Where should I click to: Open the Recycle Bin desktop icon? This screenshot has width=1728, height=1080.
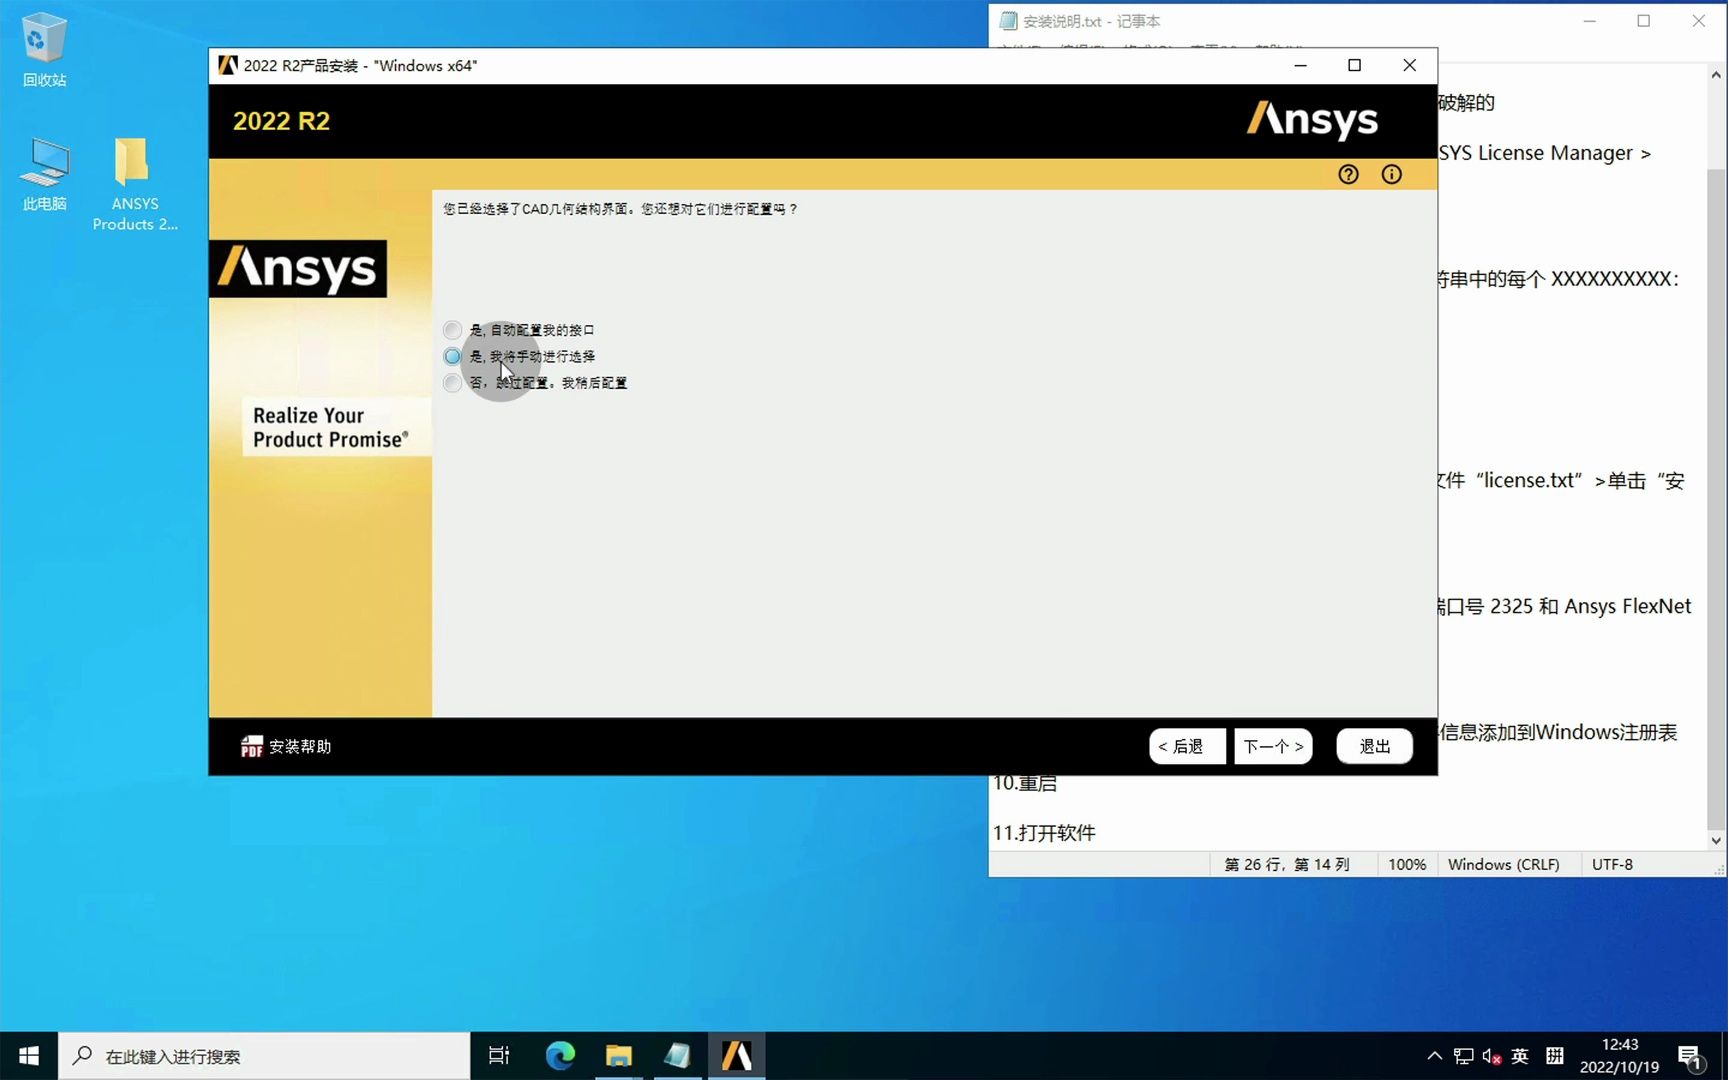click(44, 50)
